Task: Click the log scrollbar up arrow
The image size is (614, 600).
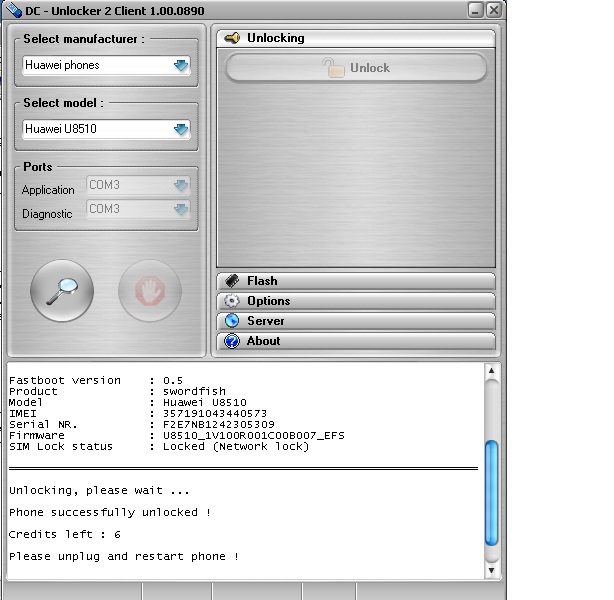Action: pos(491,371)
